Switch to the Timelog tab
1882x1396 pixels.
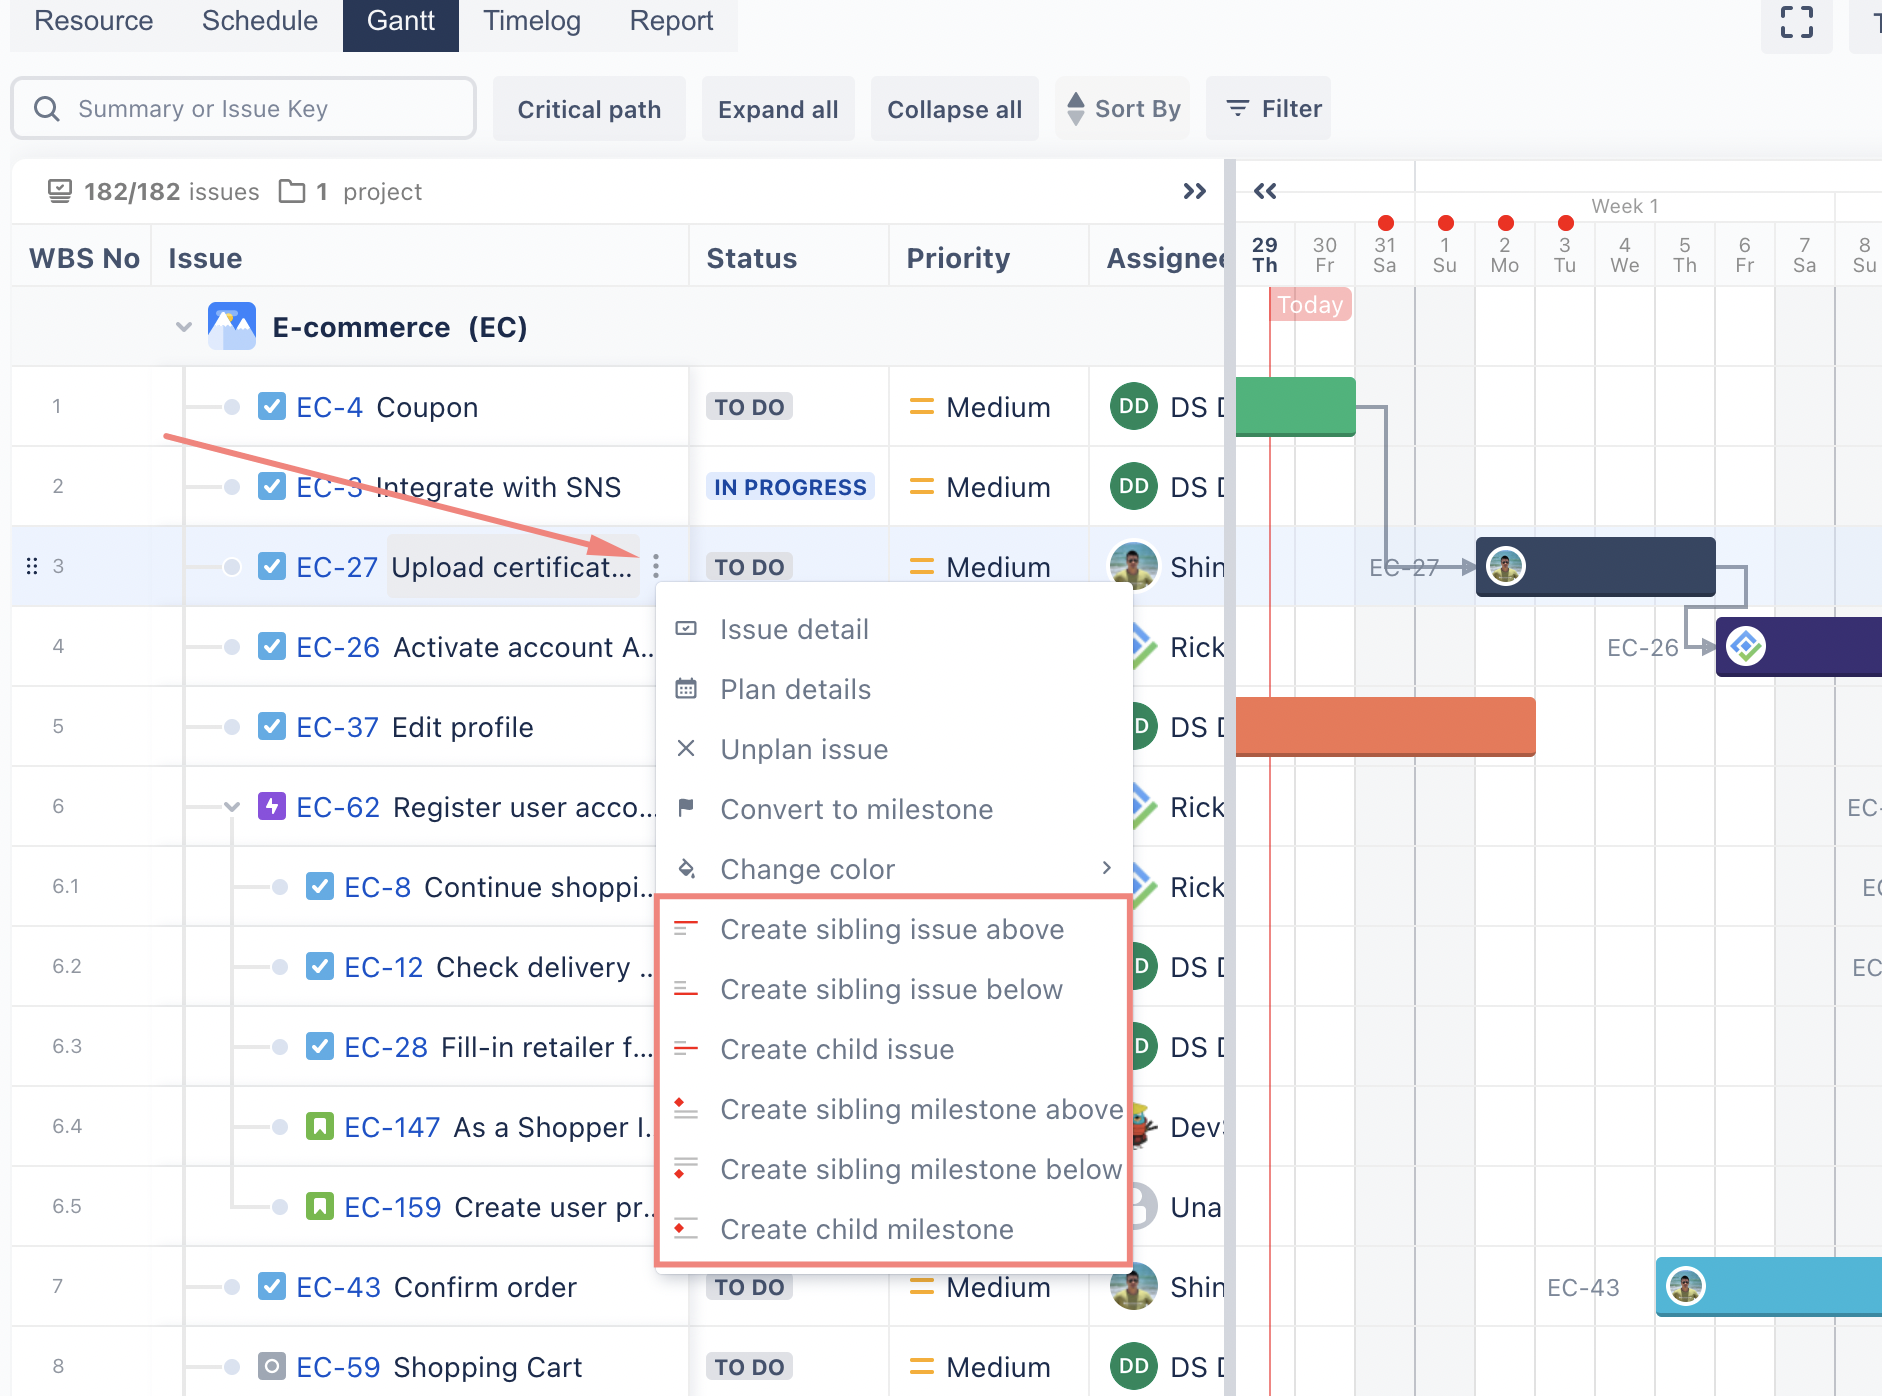(x=531, y=22)
